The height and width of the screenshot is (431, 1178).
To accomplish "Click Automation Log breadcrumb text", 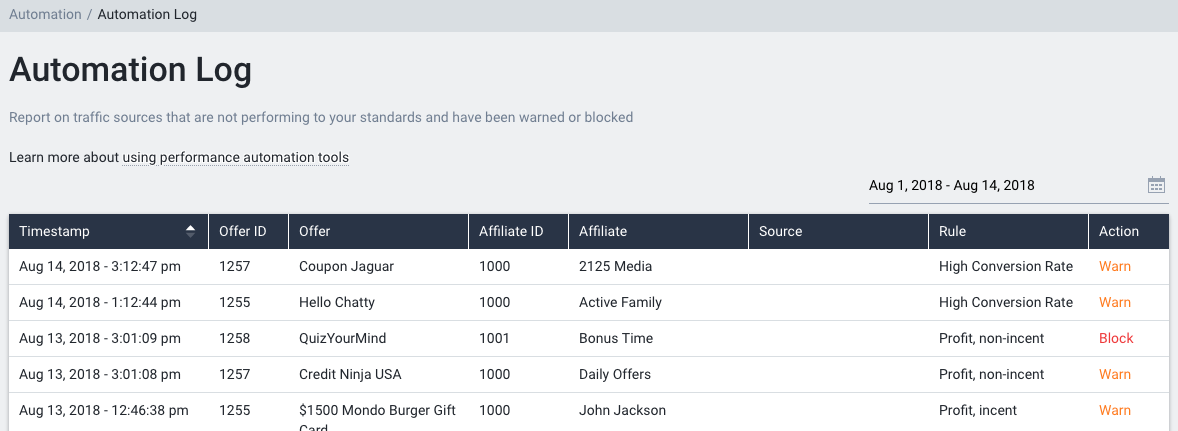I will click(x=147, y=14).
